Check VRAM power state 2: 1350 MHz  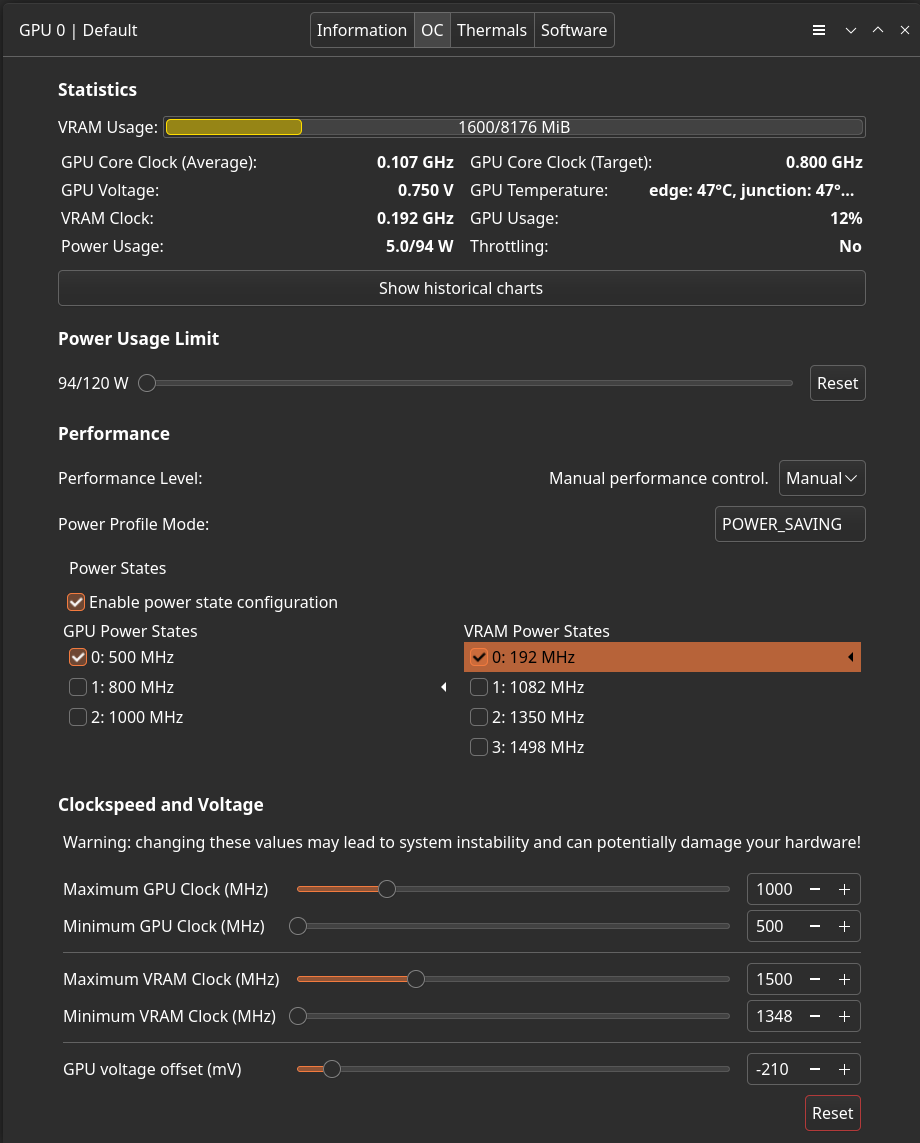(478, 717)
